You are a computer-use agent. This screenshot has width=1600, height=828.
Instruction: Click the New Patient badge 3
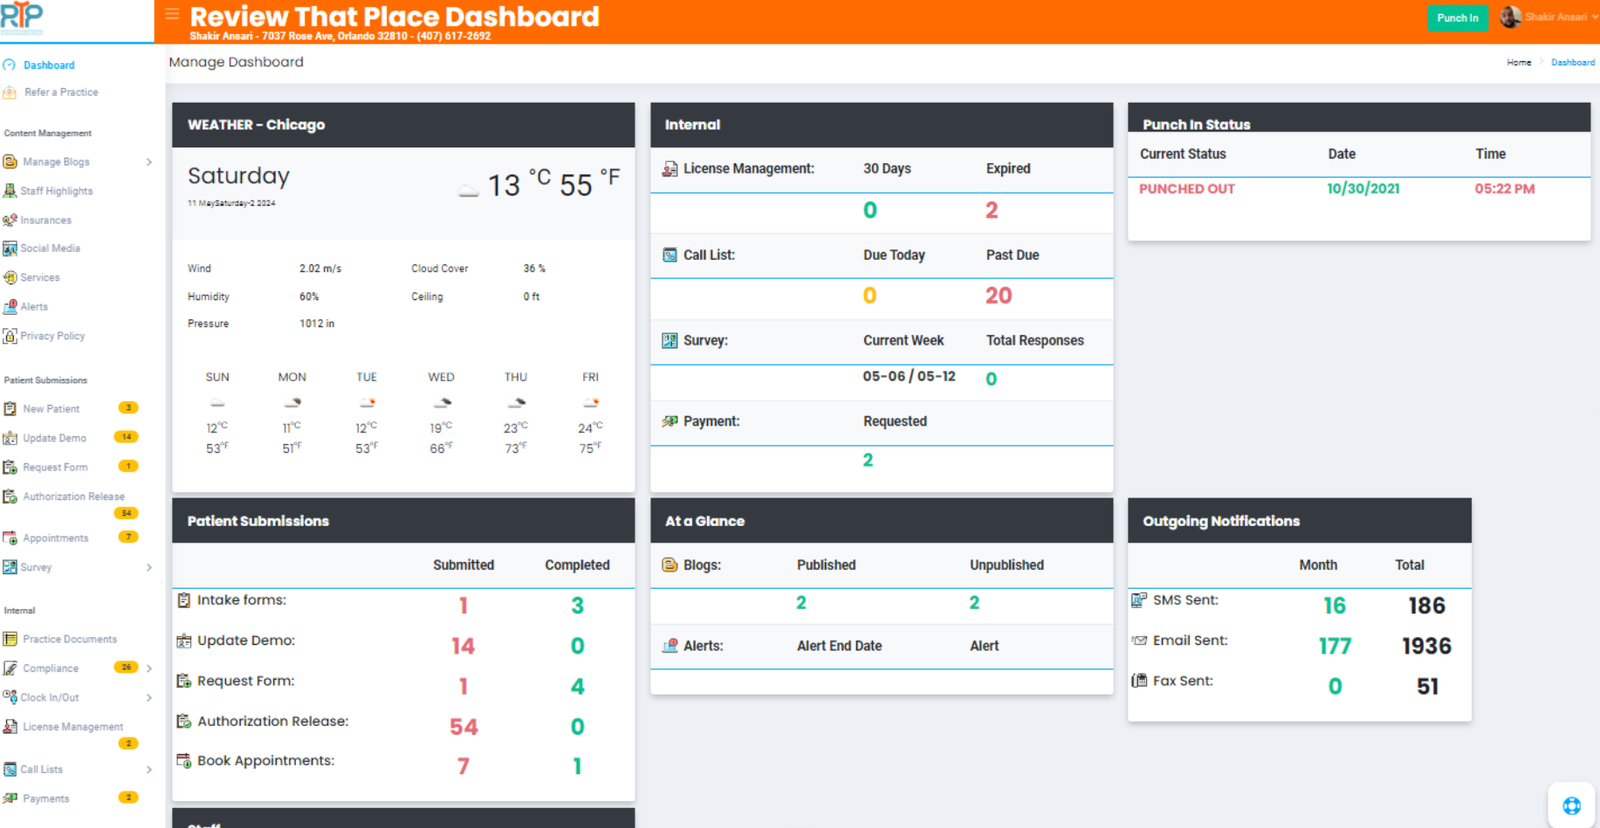coord(128,408)
